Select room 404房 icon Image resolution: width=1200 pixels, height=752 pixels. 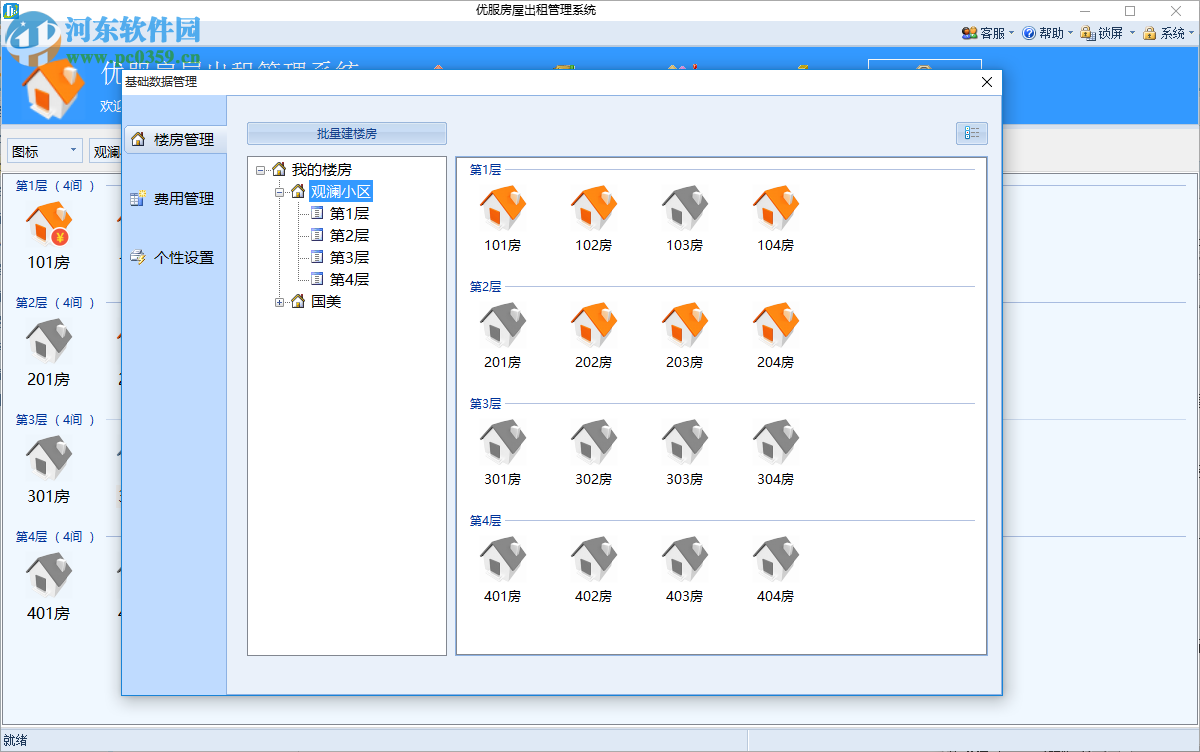pos(776,560)
